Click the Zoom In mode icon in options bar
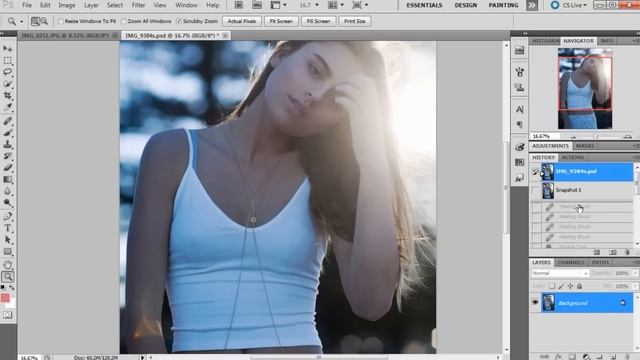The height and width of the screenshot is (360, 640). click(x=35, y=21)
